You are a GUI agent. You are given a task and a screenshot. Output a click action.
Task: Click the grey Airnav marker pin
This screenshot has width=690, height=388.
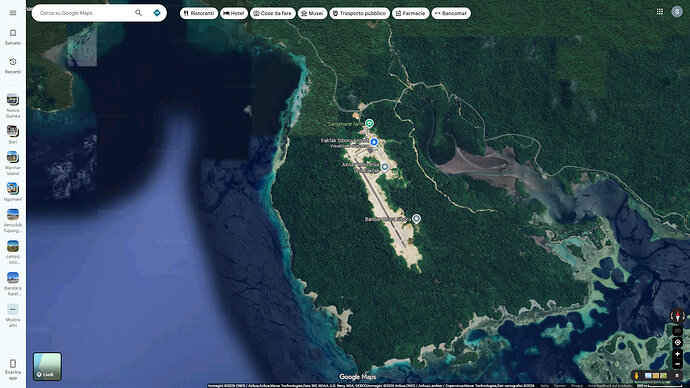point(385,167)
